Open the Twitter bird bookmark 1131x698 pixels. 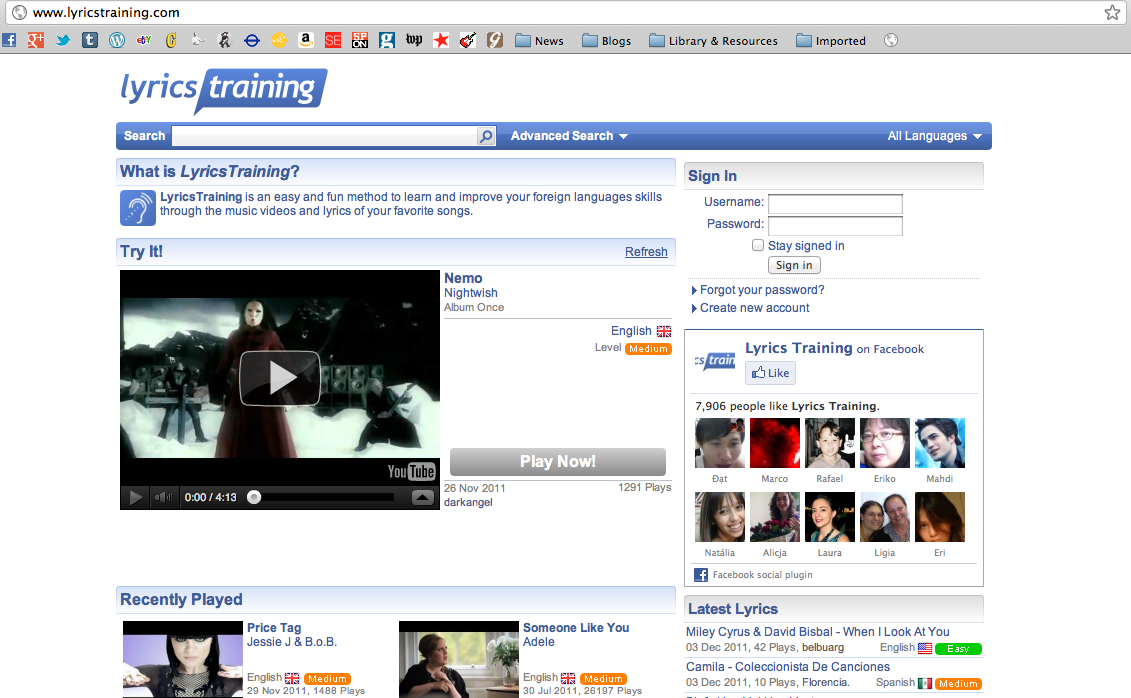click(63, 40)
